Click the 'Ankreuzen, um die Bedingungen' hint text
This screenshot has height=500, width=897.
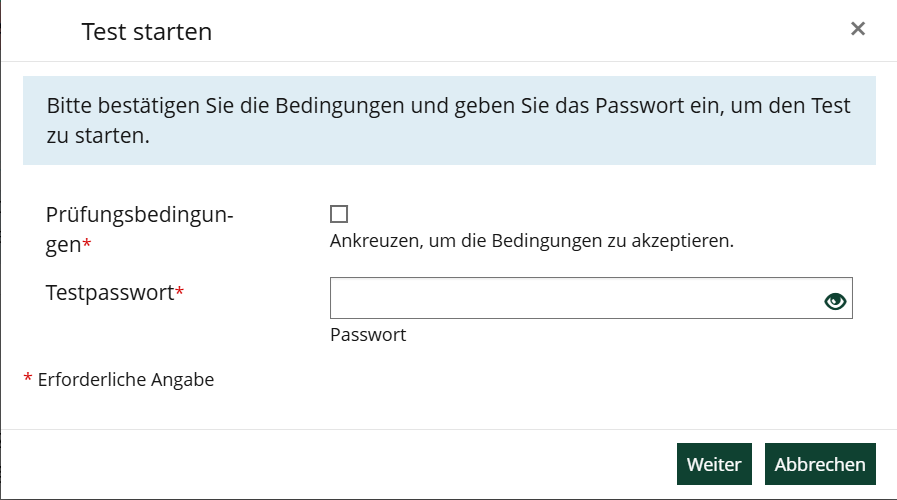532,241
